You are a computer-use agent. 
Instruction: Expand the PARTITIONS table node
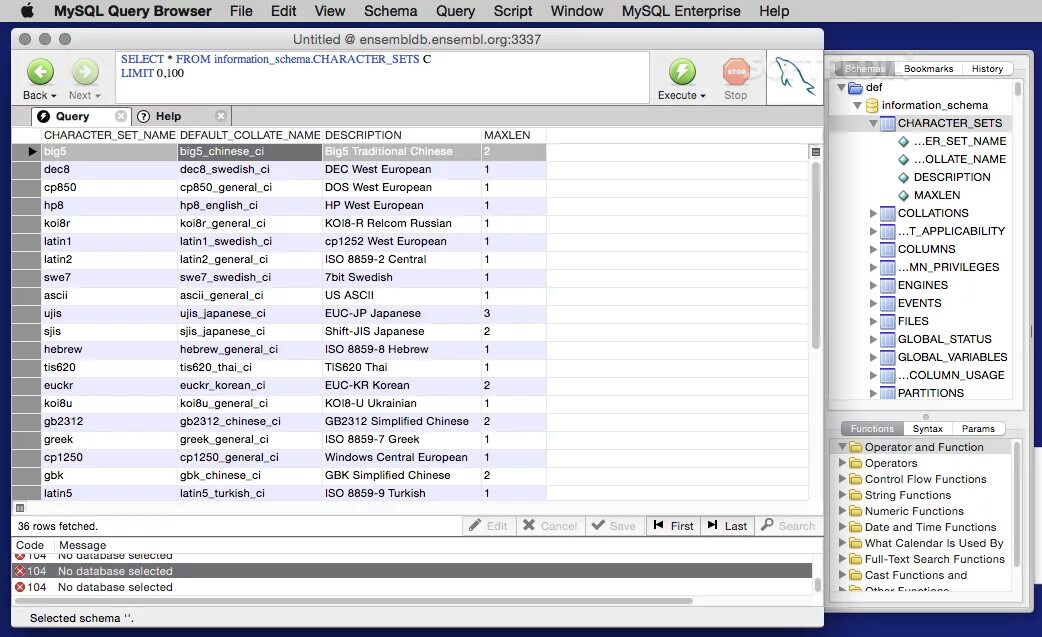coord(873,393)
